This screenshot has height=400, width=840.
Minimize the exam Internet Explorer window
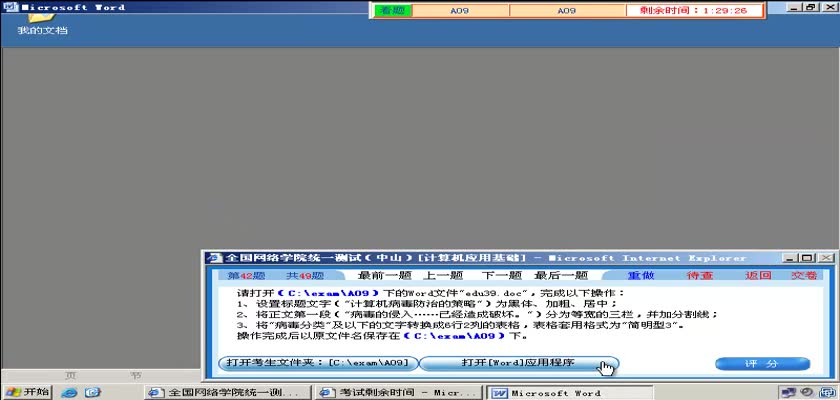point(790,258)
